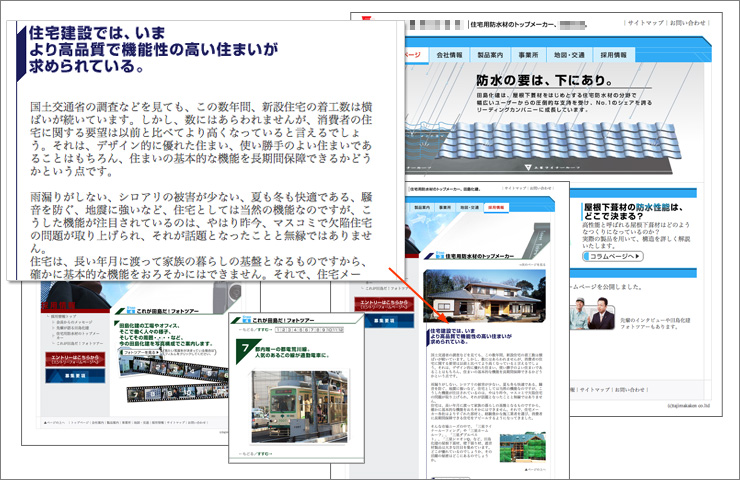
Task: Open the 地図・交通 tab on the top page
Action: click(569, 55)
